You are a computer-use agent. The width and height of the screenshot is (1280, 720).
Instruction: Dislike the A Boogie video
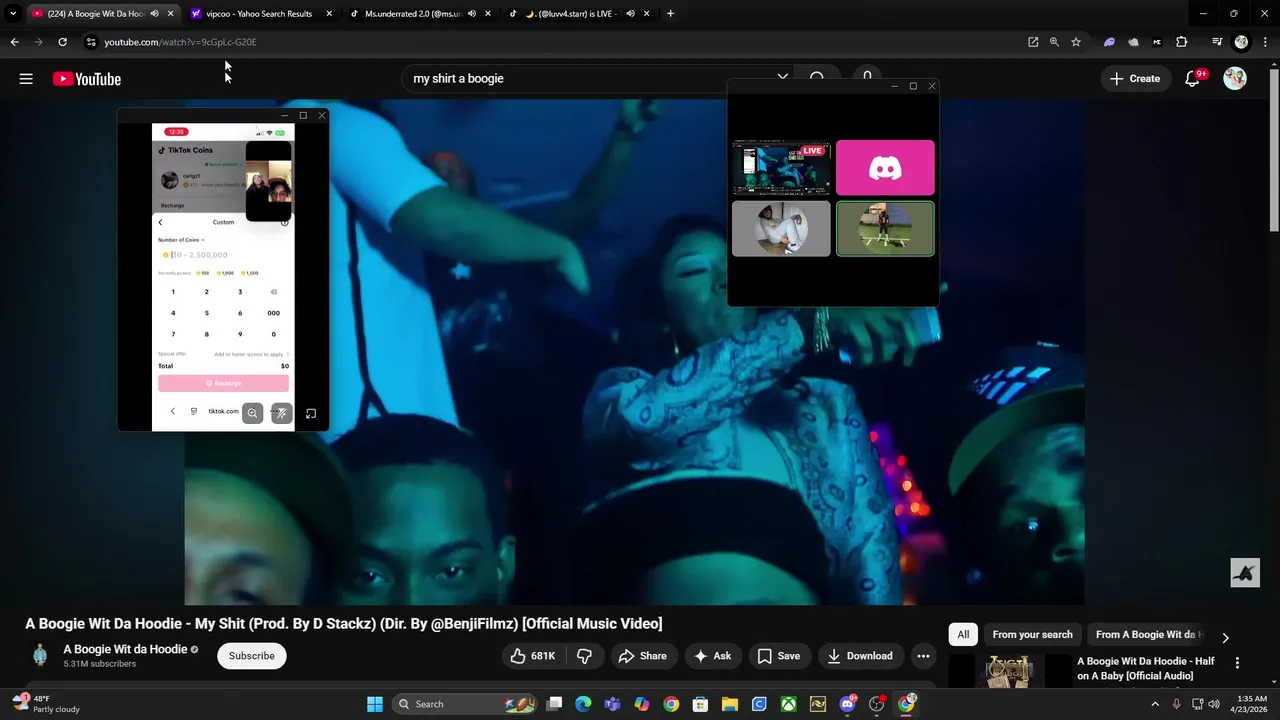[585, 656]
